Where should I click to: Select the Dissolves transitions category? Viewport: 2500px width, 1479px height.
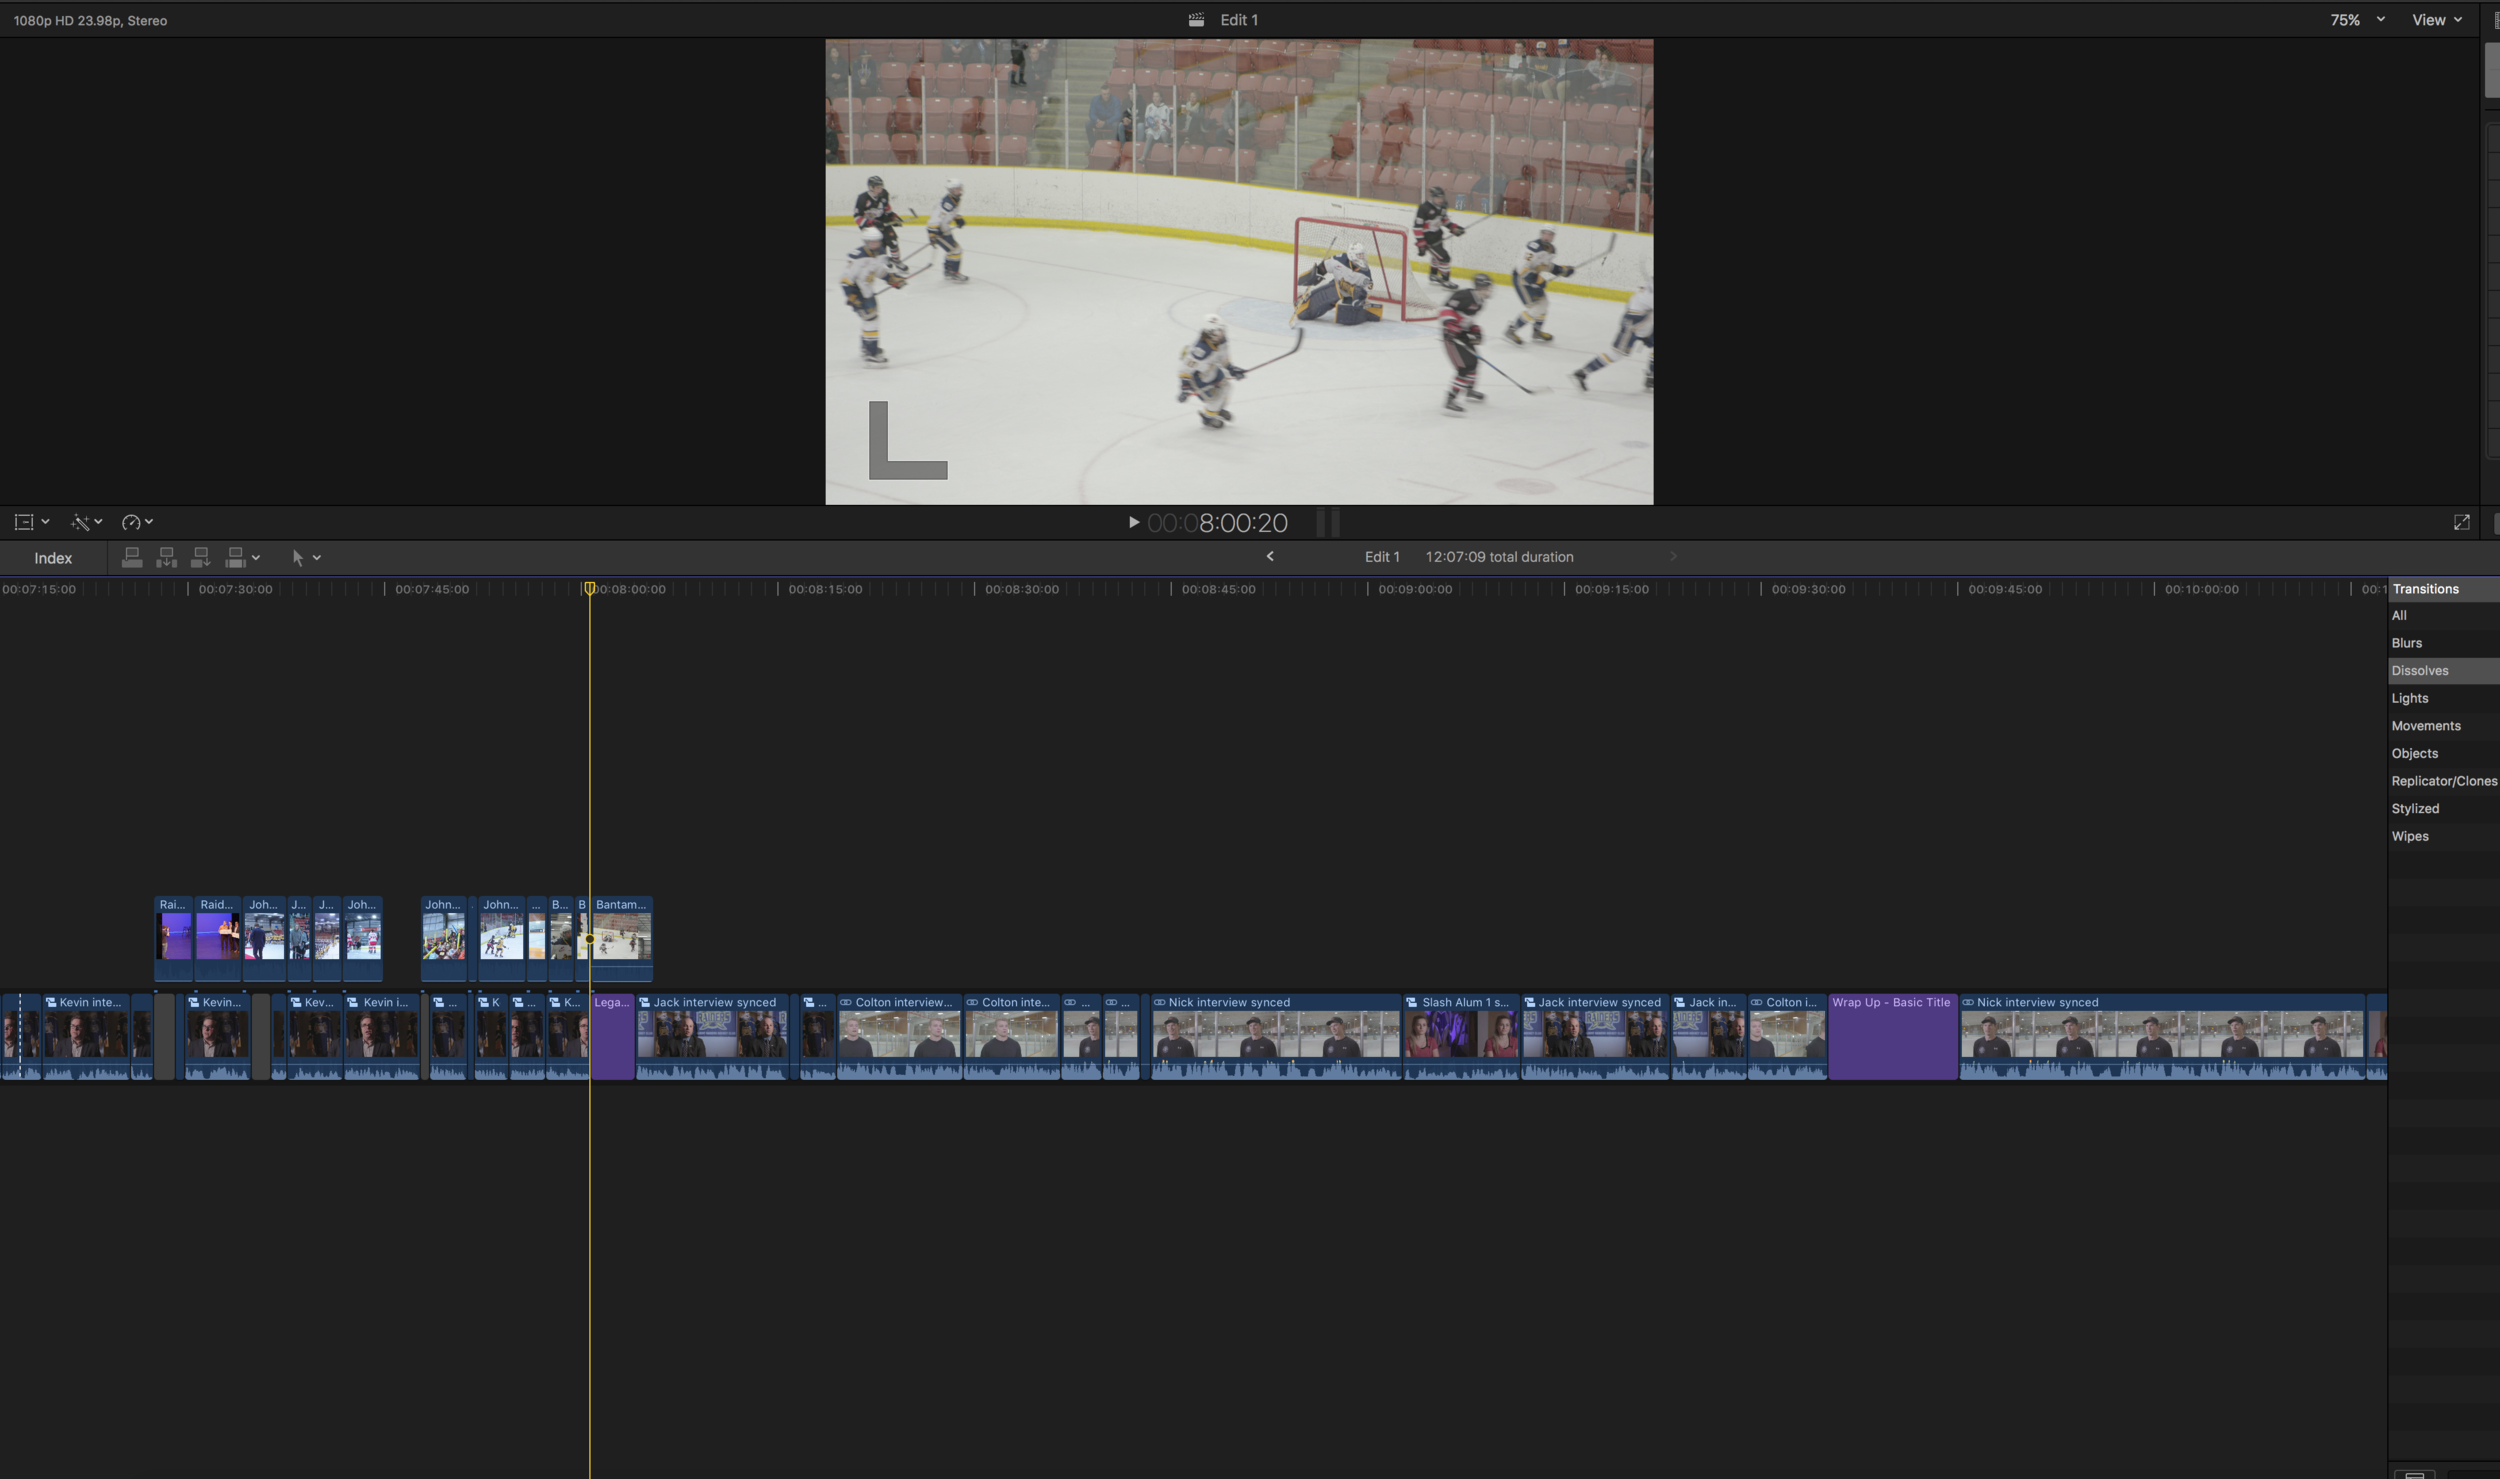[2444, 671]
